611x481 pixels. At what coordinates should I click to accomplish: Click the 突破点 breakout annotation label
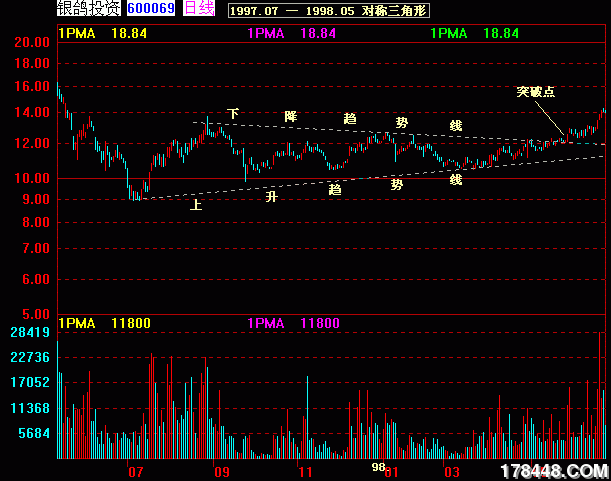[536, 92]
